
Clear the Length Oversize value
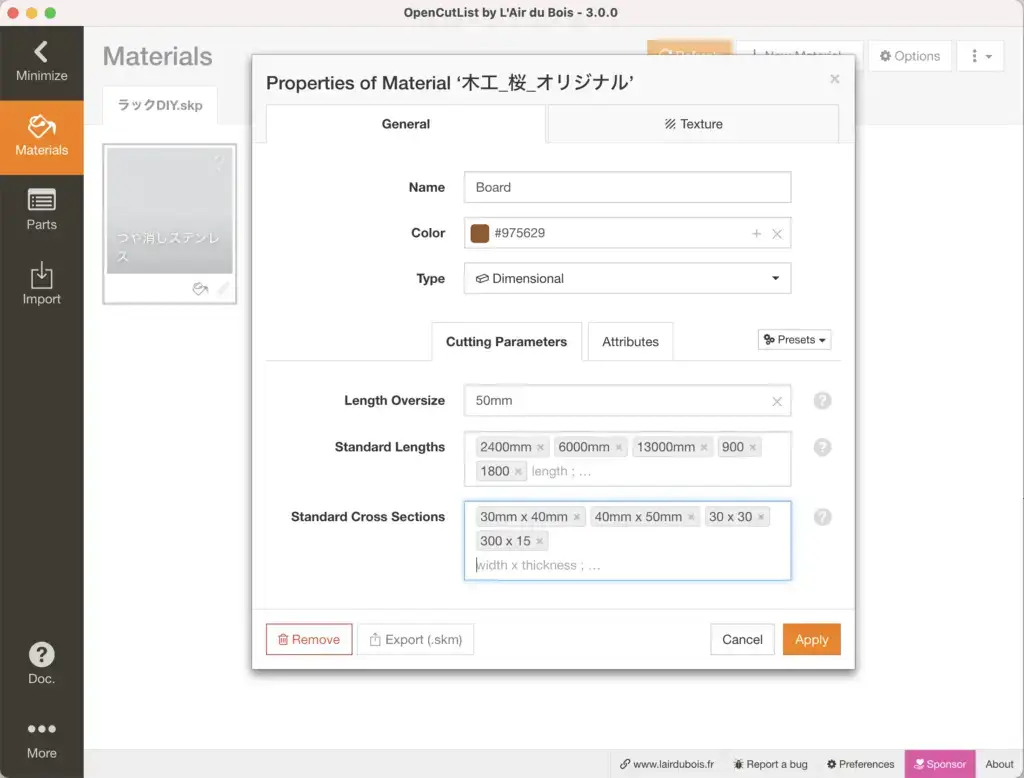pos(777,401)
